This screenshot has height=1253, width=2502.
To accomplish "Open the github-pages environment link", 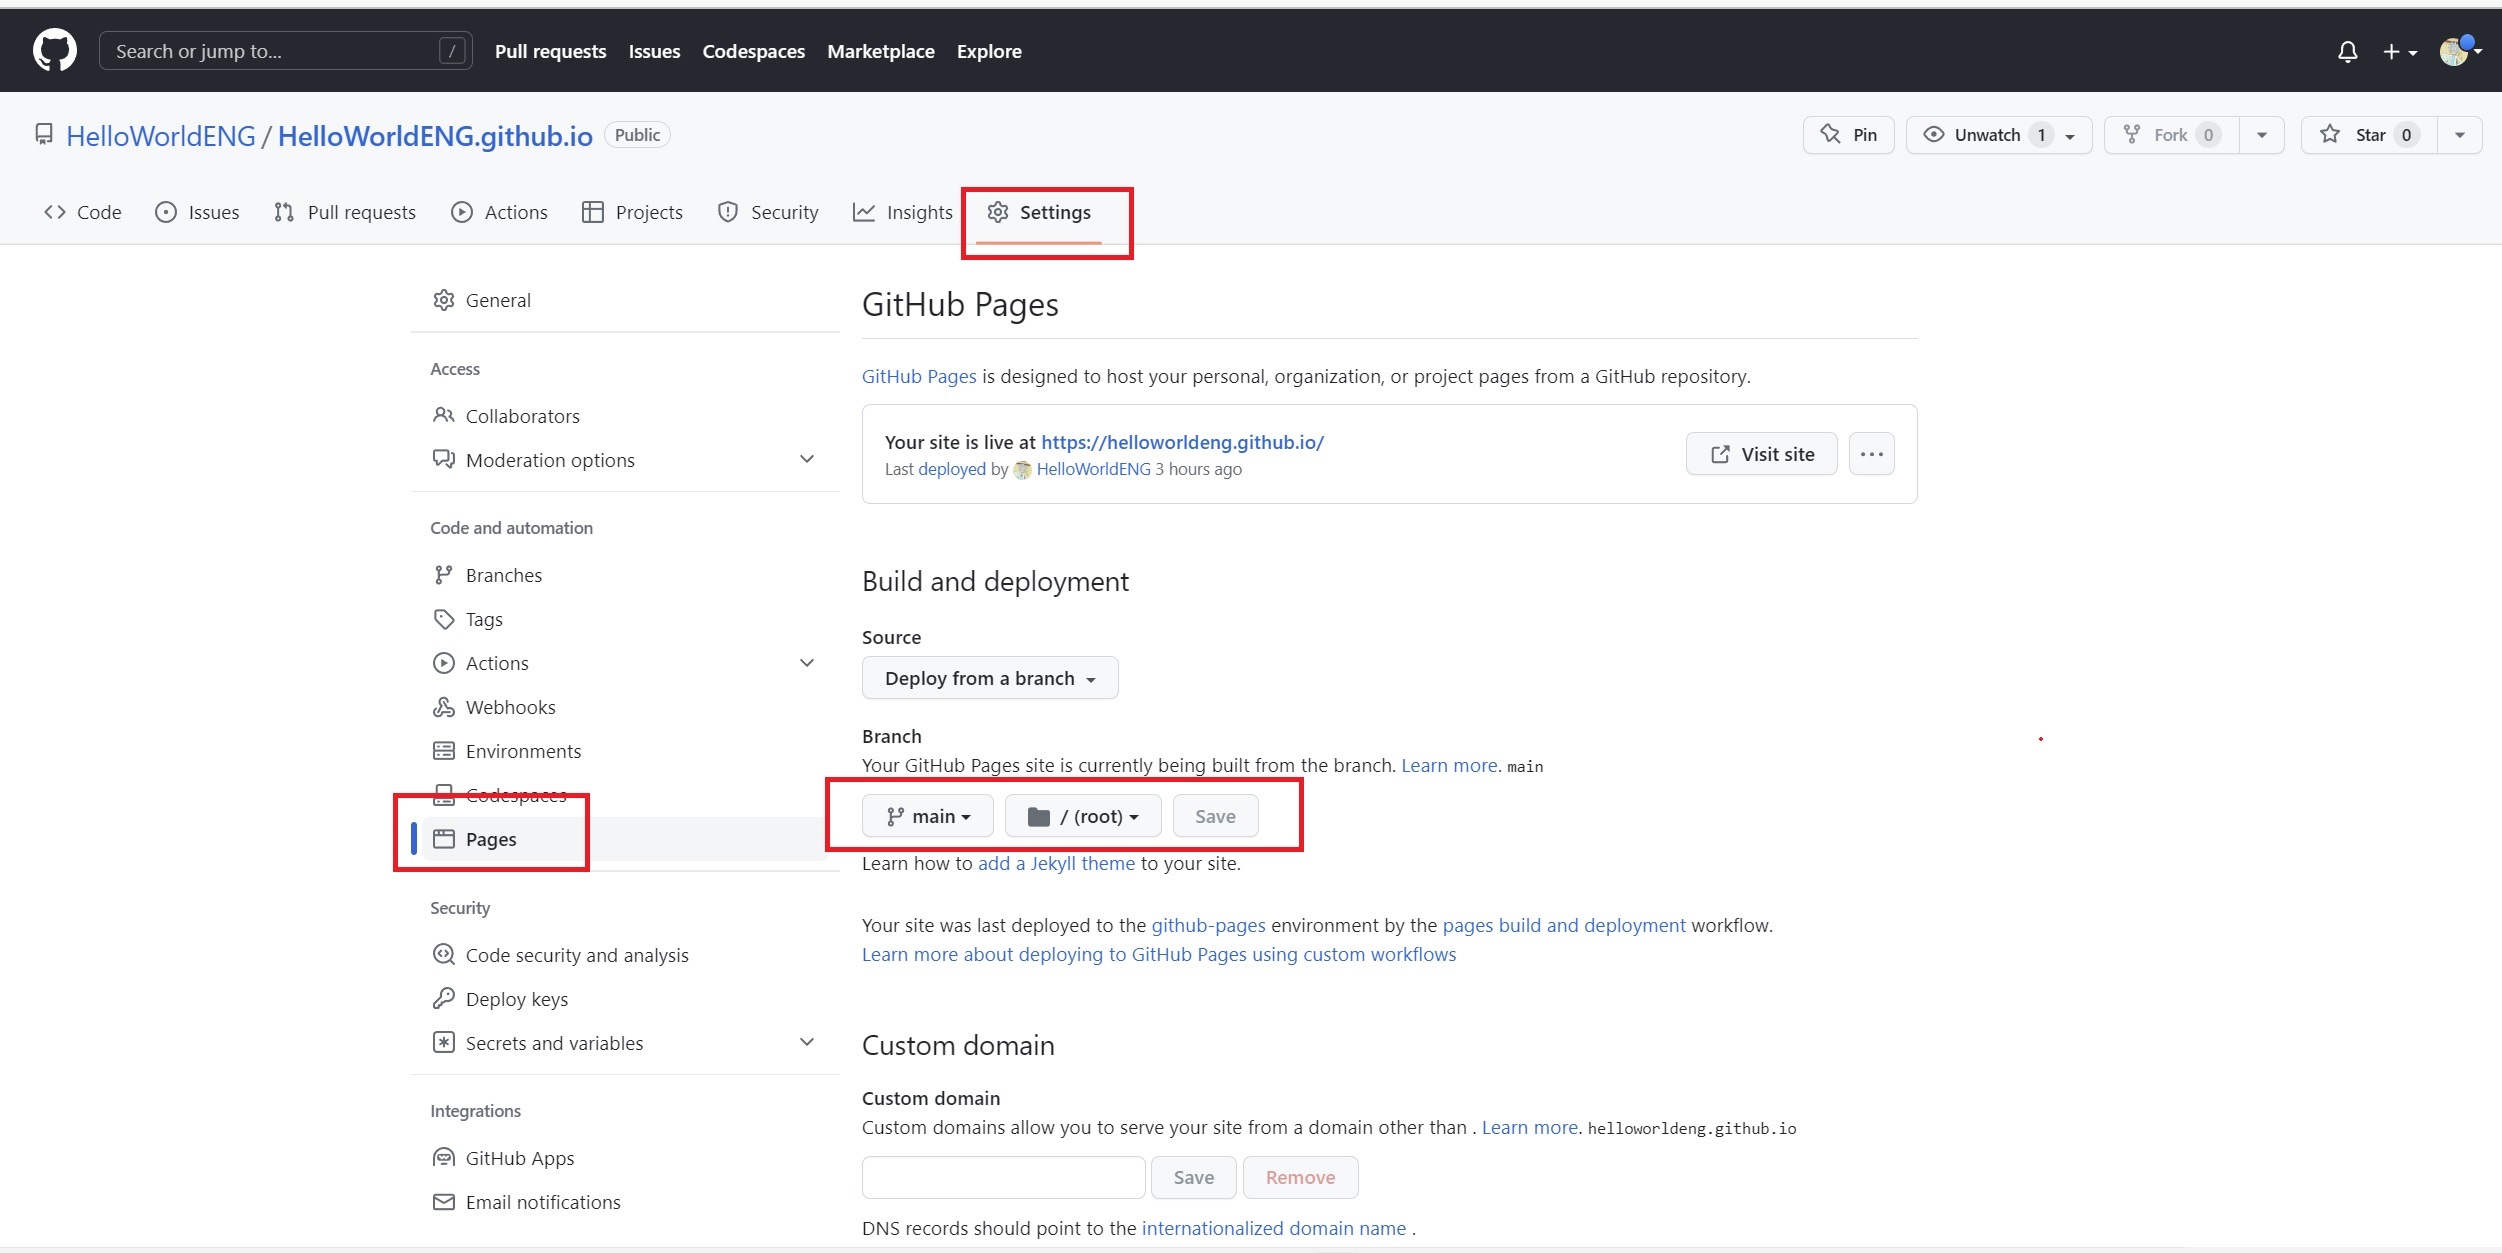I will [x=1208, y=925].
